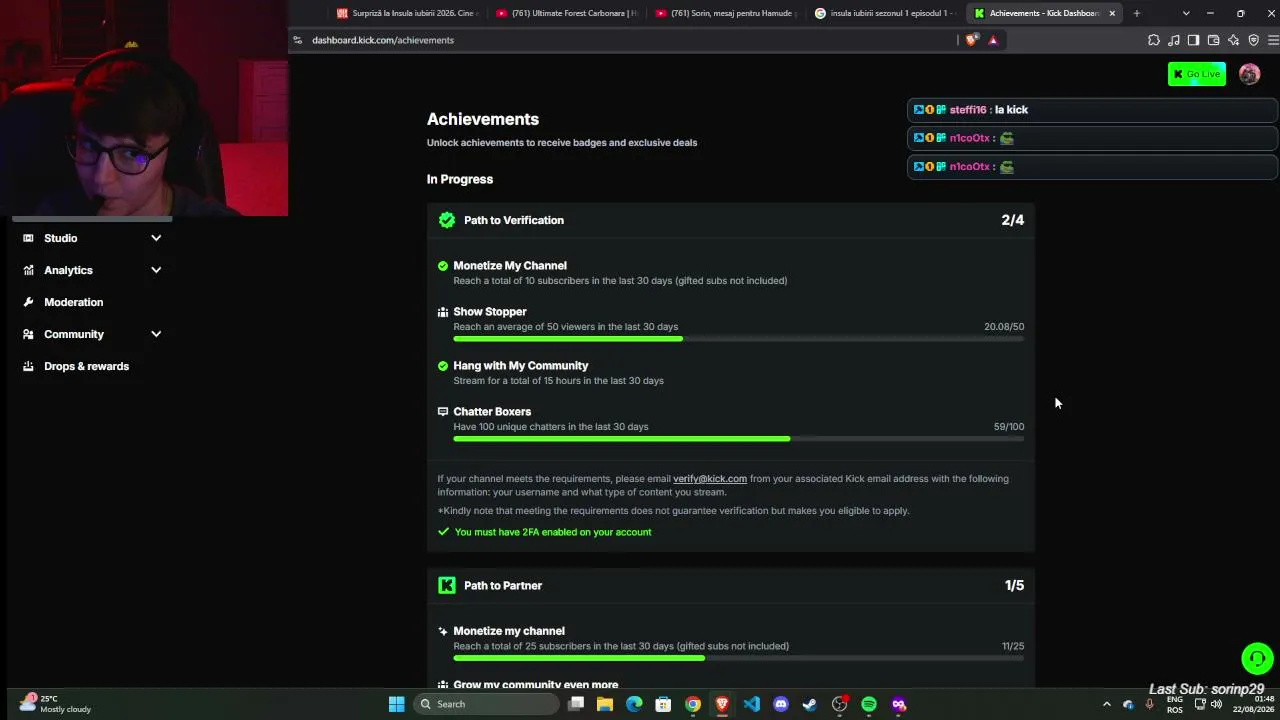Click the media control music note icon
The width and height of the screenshot is (1280, 720).
click(1174, 40)
